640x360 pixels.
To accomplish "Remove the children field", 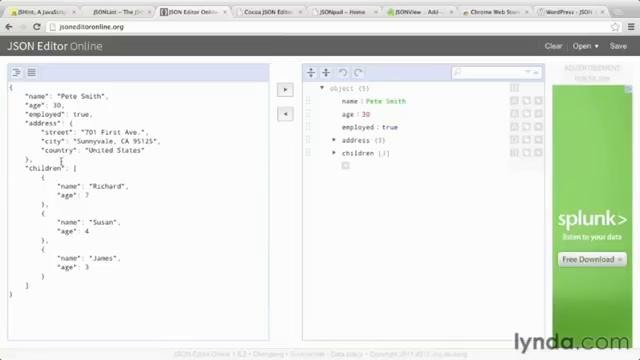I will (538, 153).
